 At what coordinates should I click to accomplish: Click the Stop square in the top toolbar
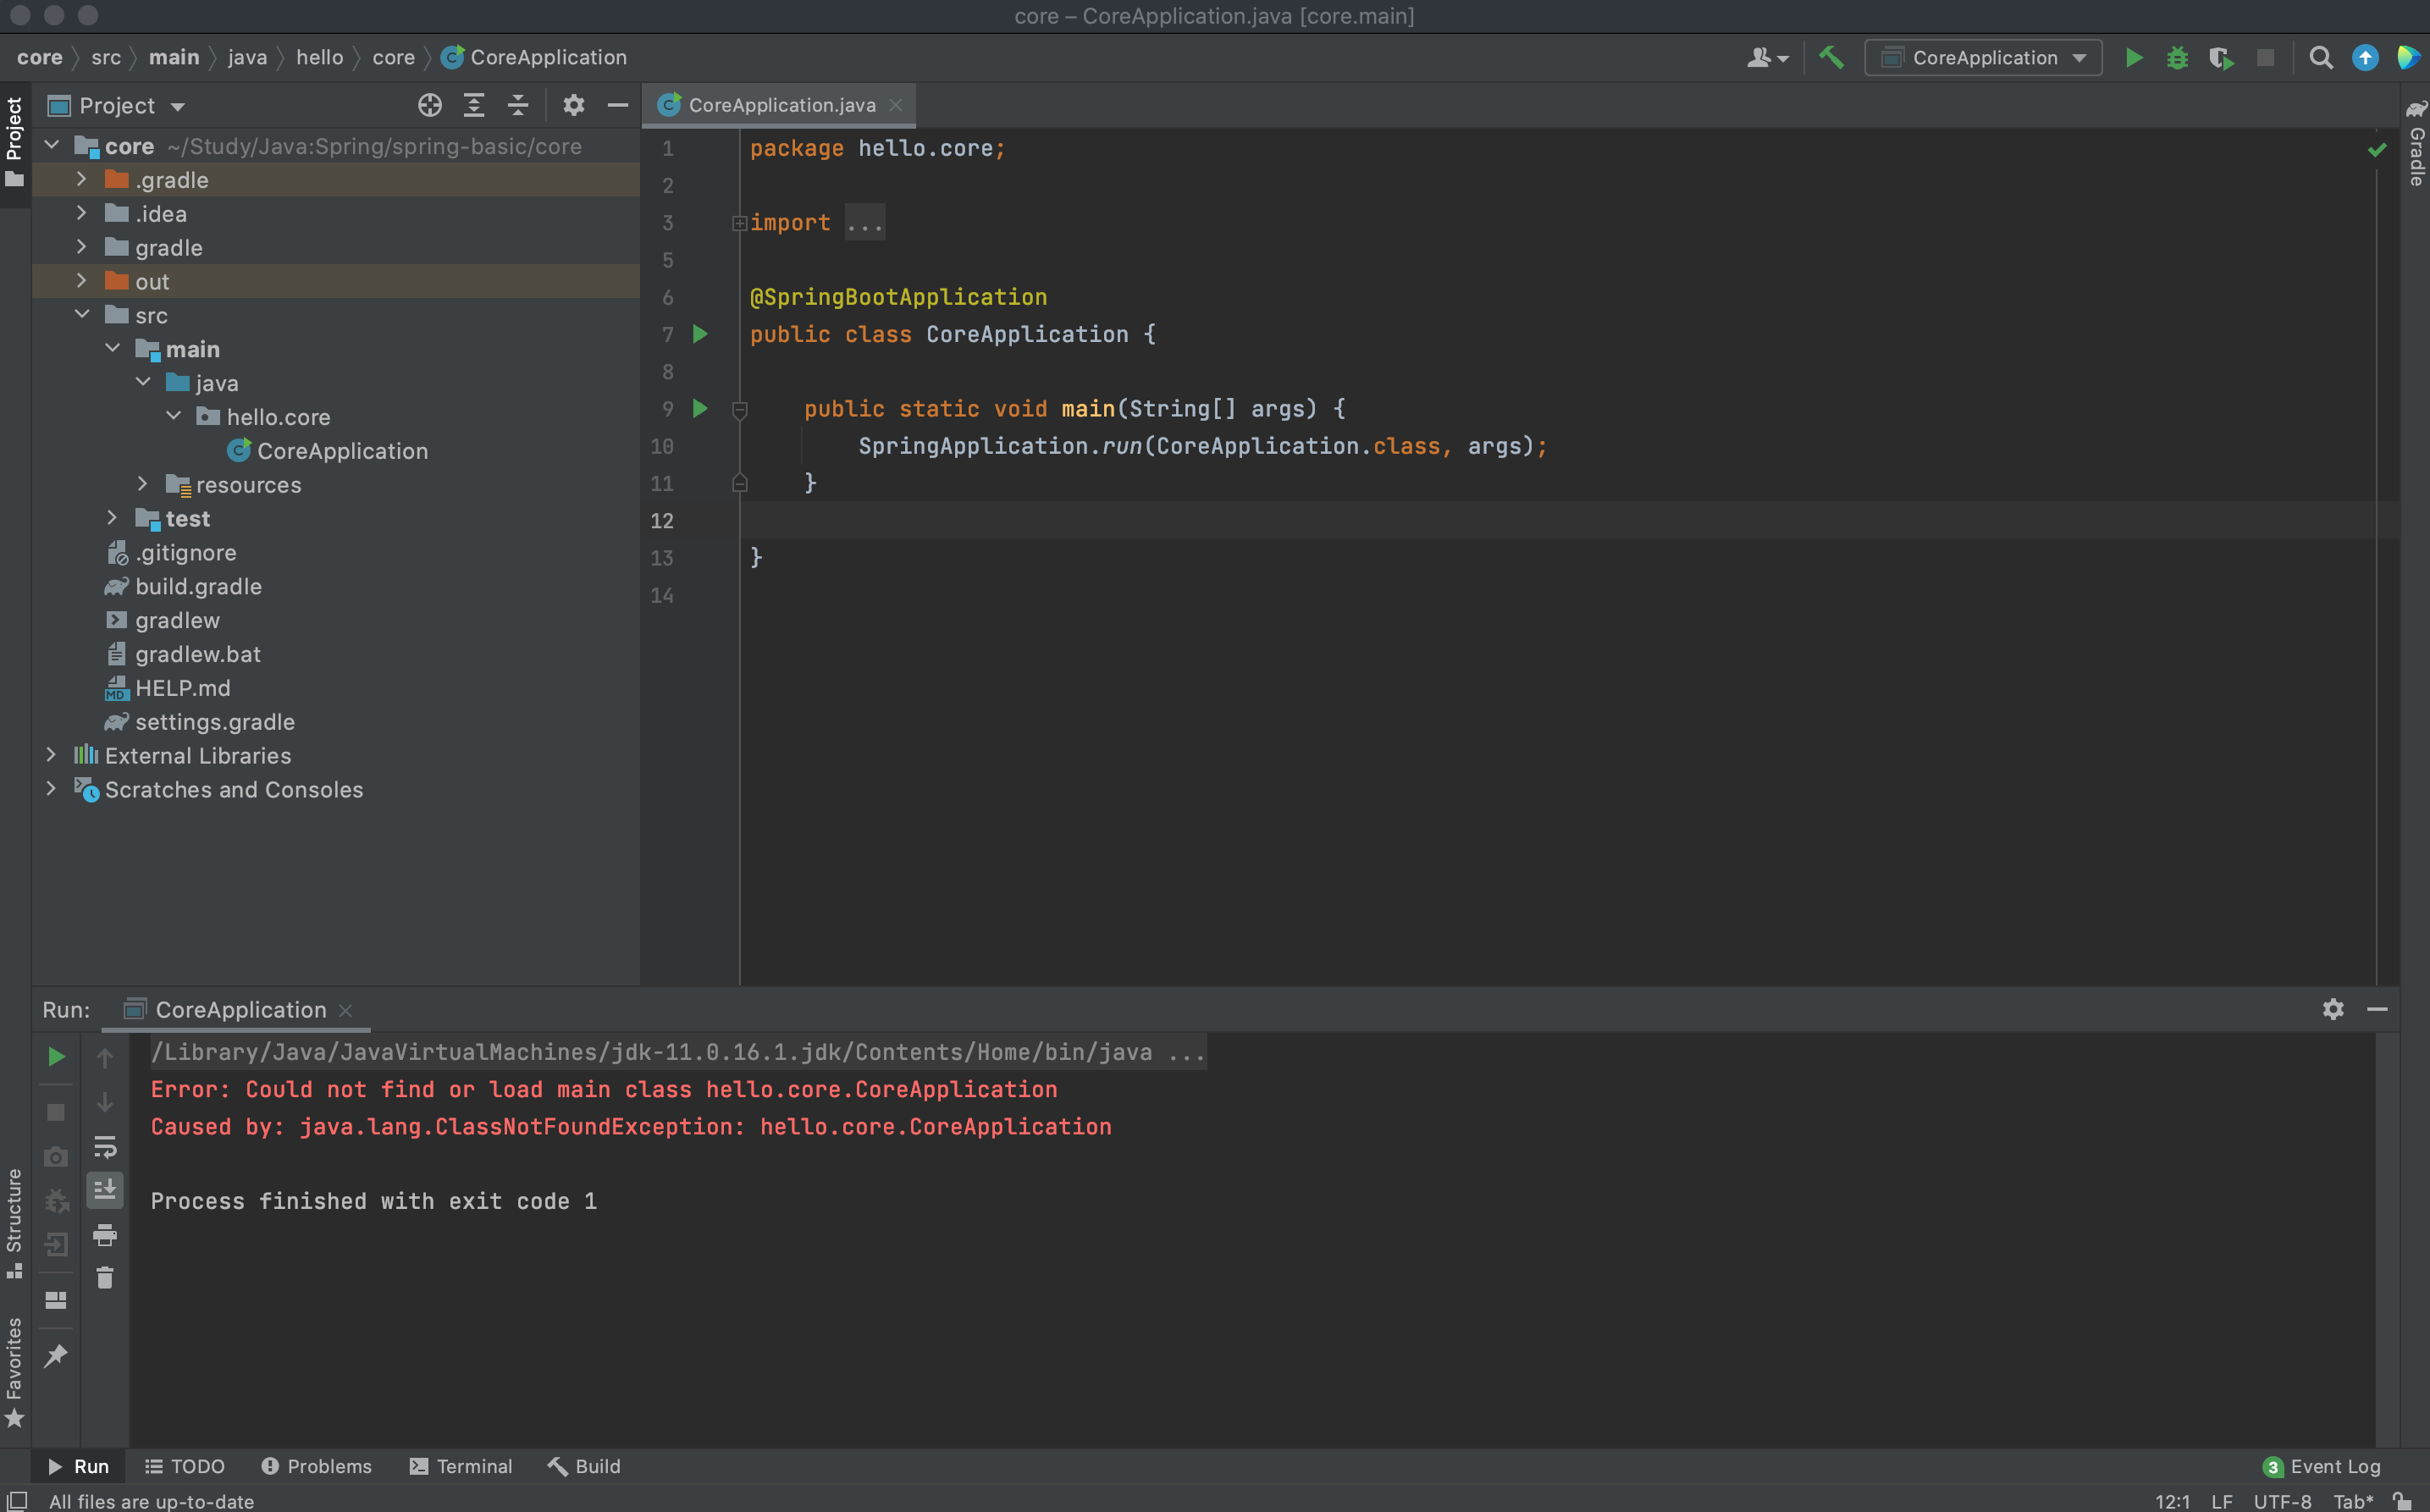2266,58
